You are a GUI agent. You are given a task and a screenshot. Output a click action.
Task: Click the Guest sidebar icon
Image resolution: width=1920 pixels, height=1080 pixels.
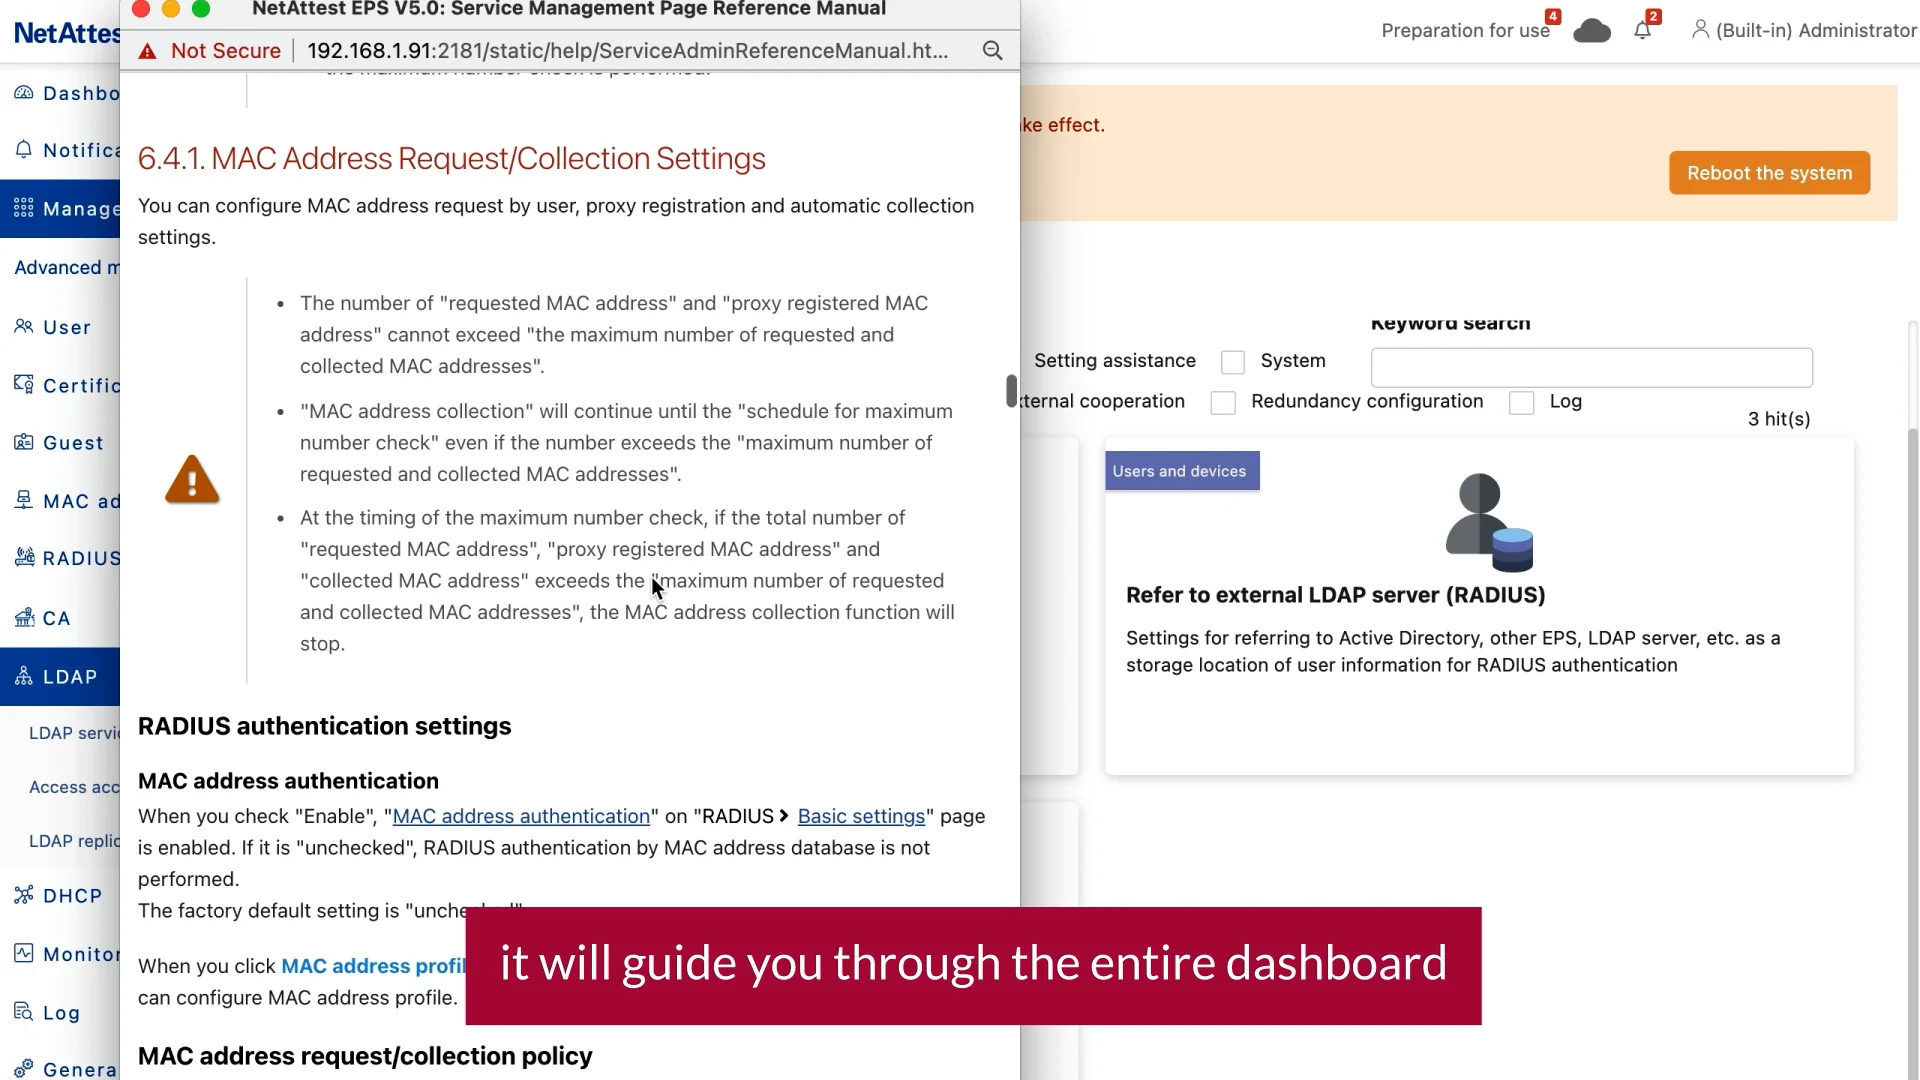point(24,442)
